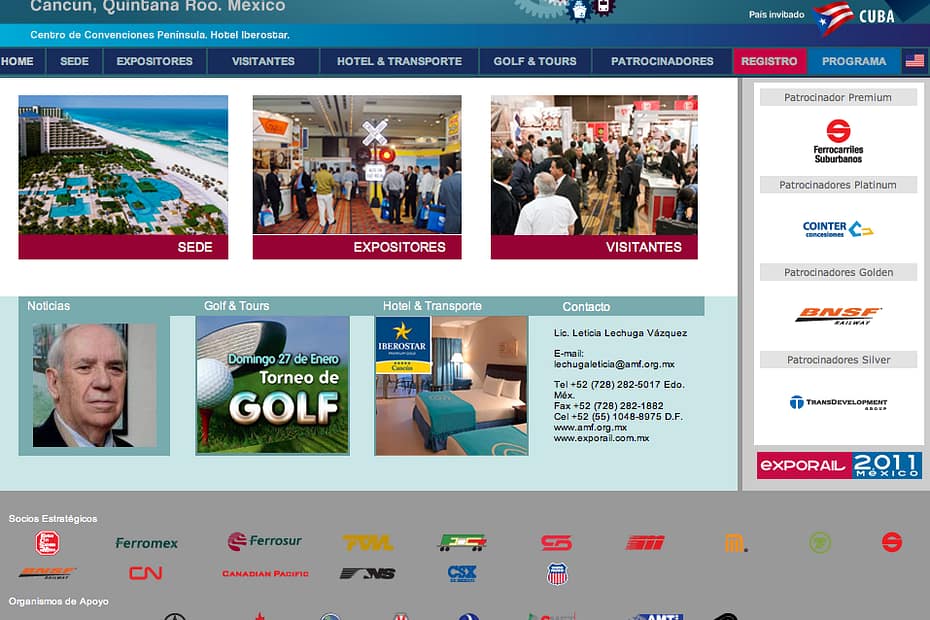Click the green circular partner logo

tap(820, 542)
